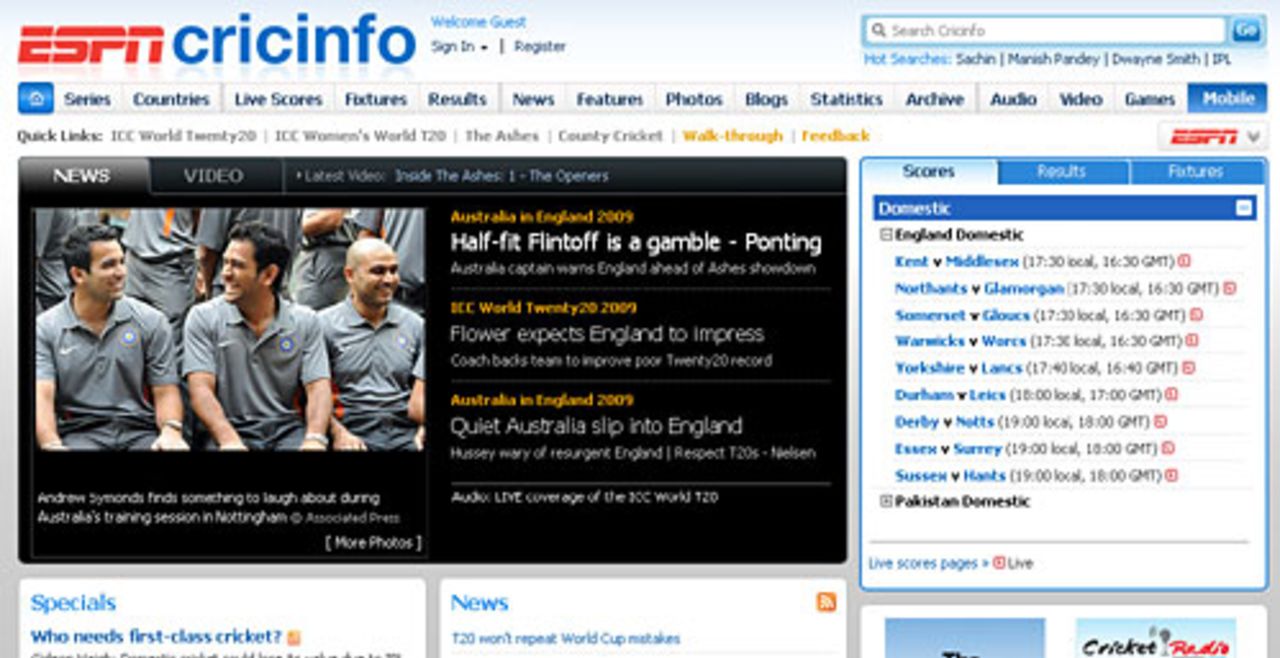Open the Fixtures menu in navigation bar

point(376,99)
